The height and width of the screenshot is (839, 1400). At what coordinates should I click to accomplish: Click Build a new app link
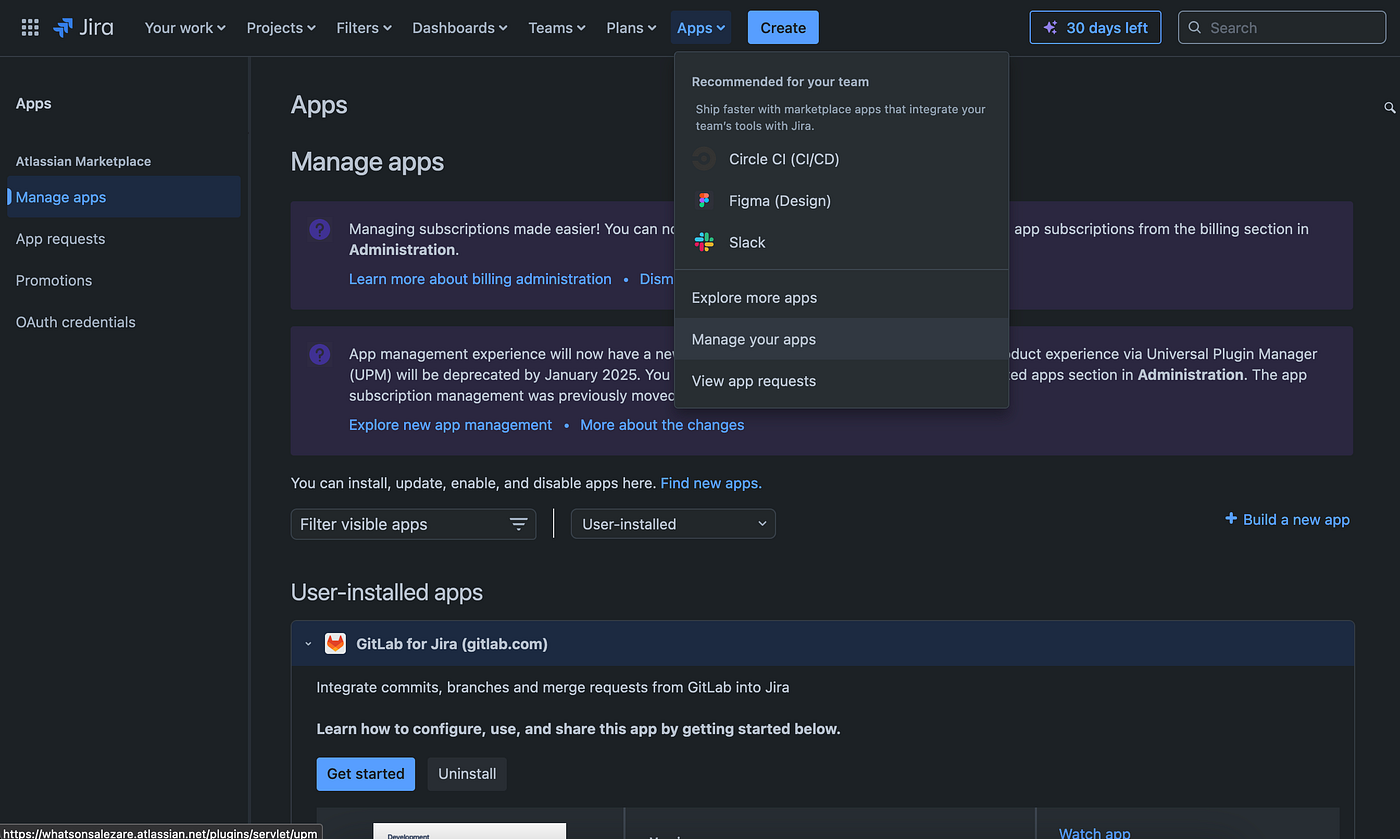tap(1296, 519)
